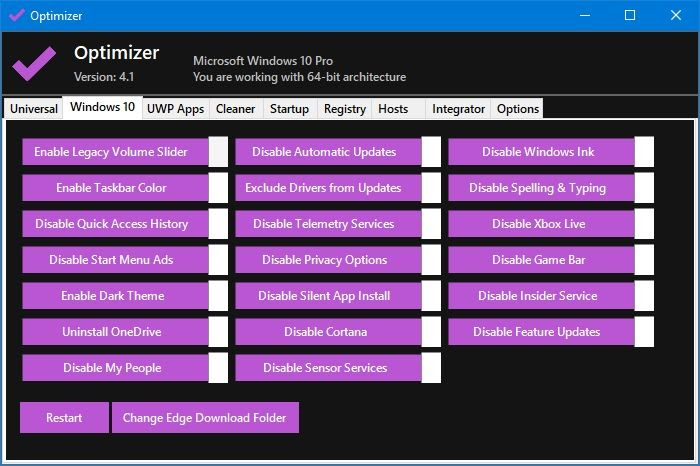Go to the Cleaner tab
Screen dimensions: 700x466
tap(235, 109)
